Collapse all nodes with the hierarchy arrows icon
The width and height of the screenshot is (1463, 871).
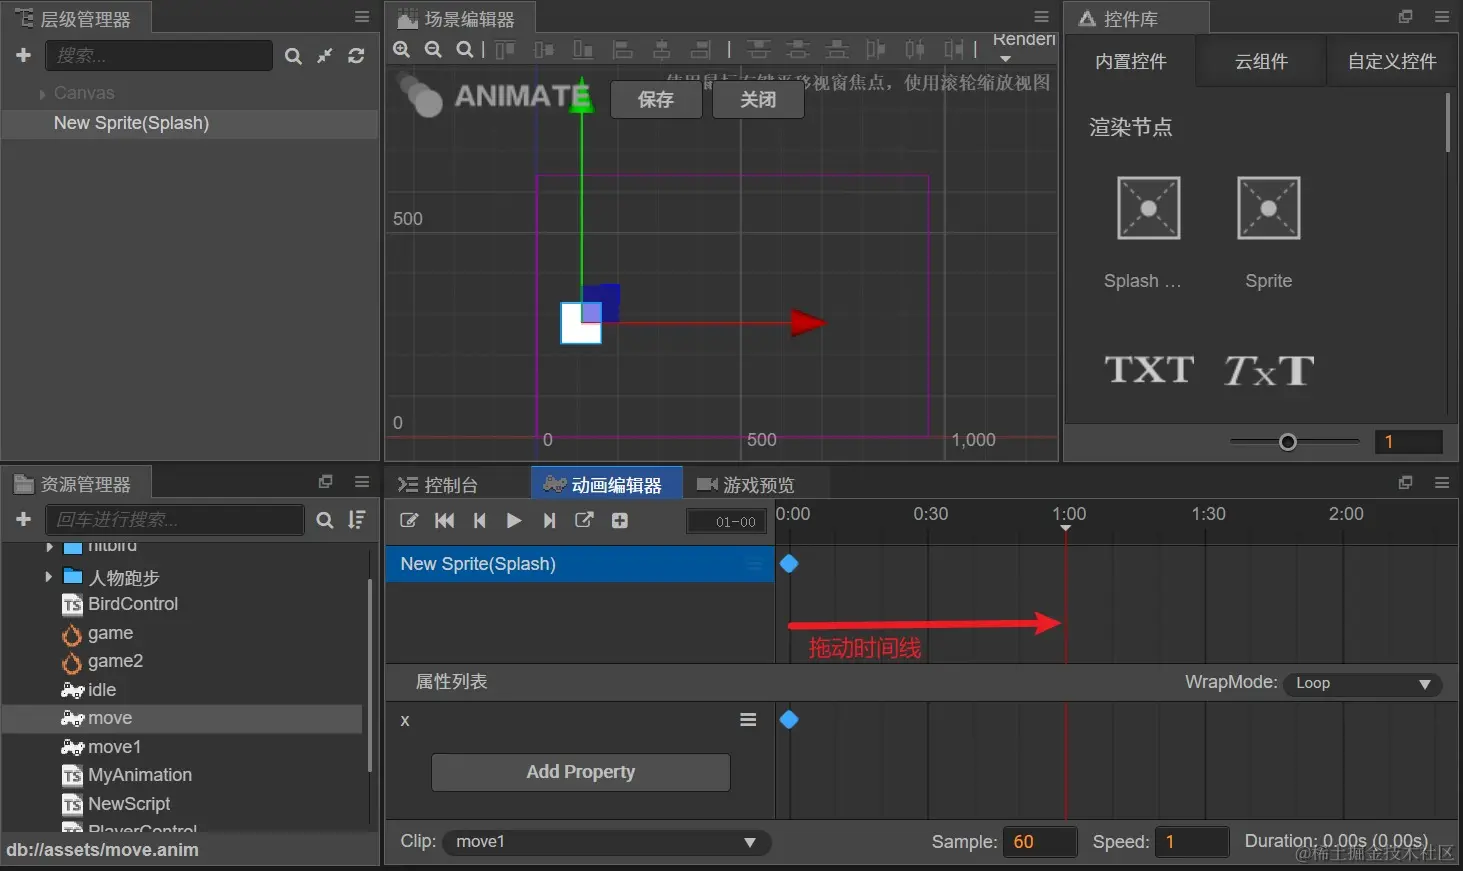point(325,56)
